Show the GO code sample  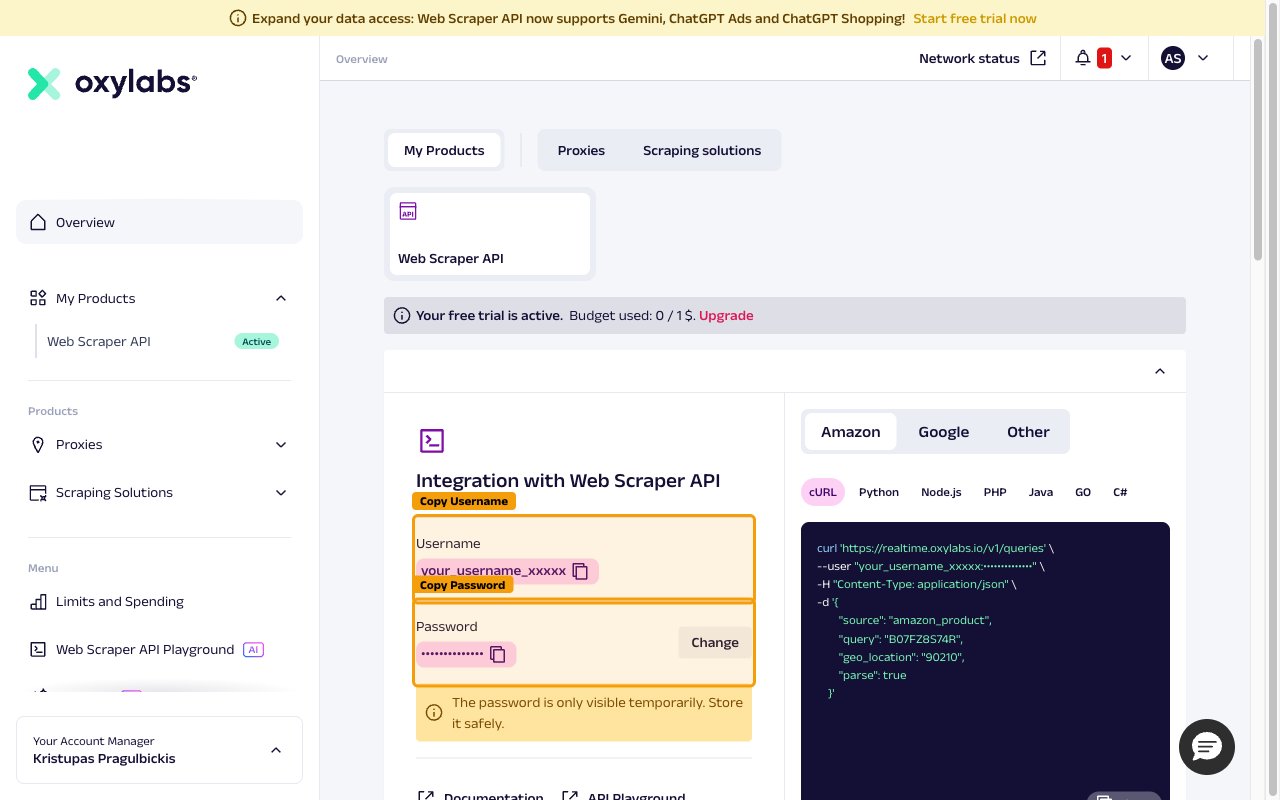coord(1083,492)
